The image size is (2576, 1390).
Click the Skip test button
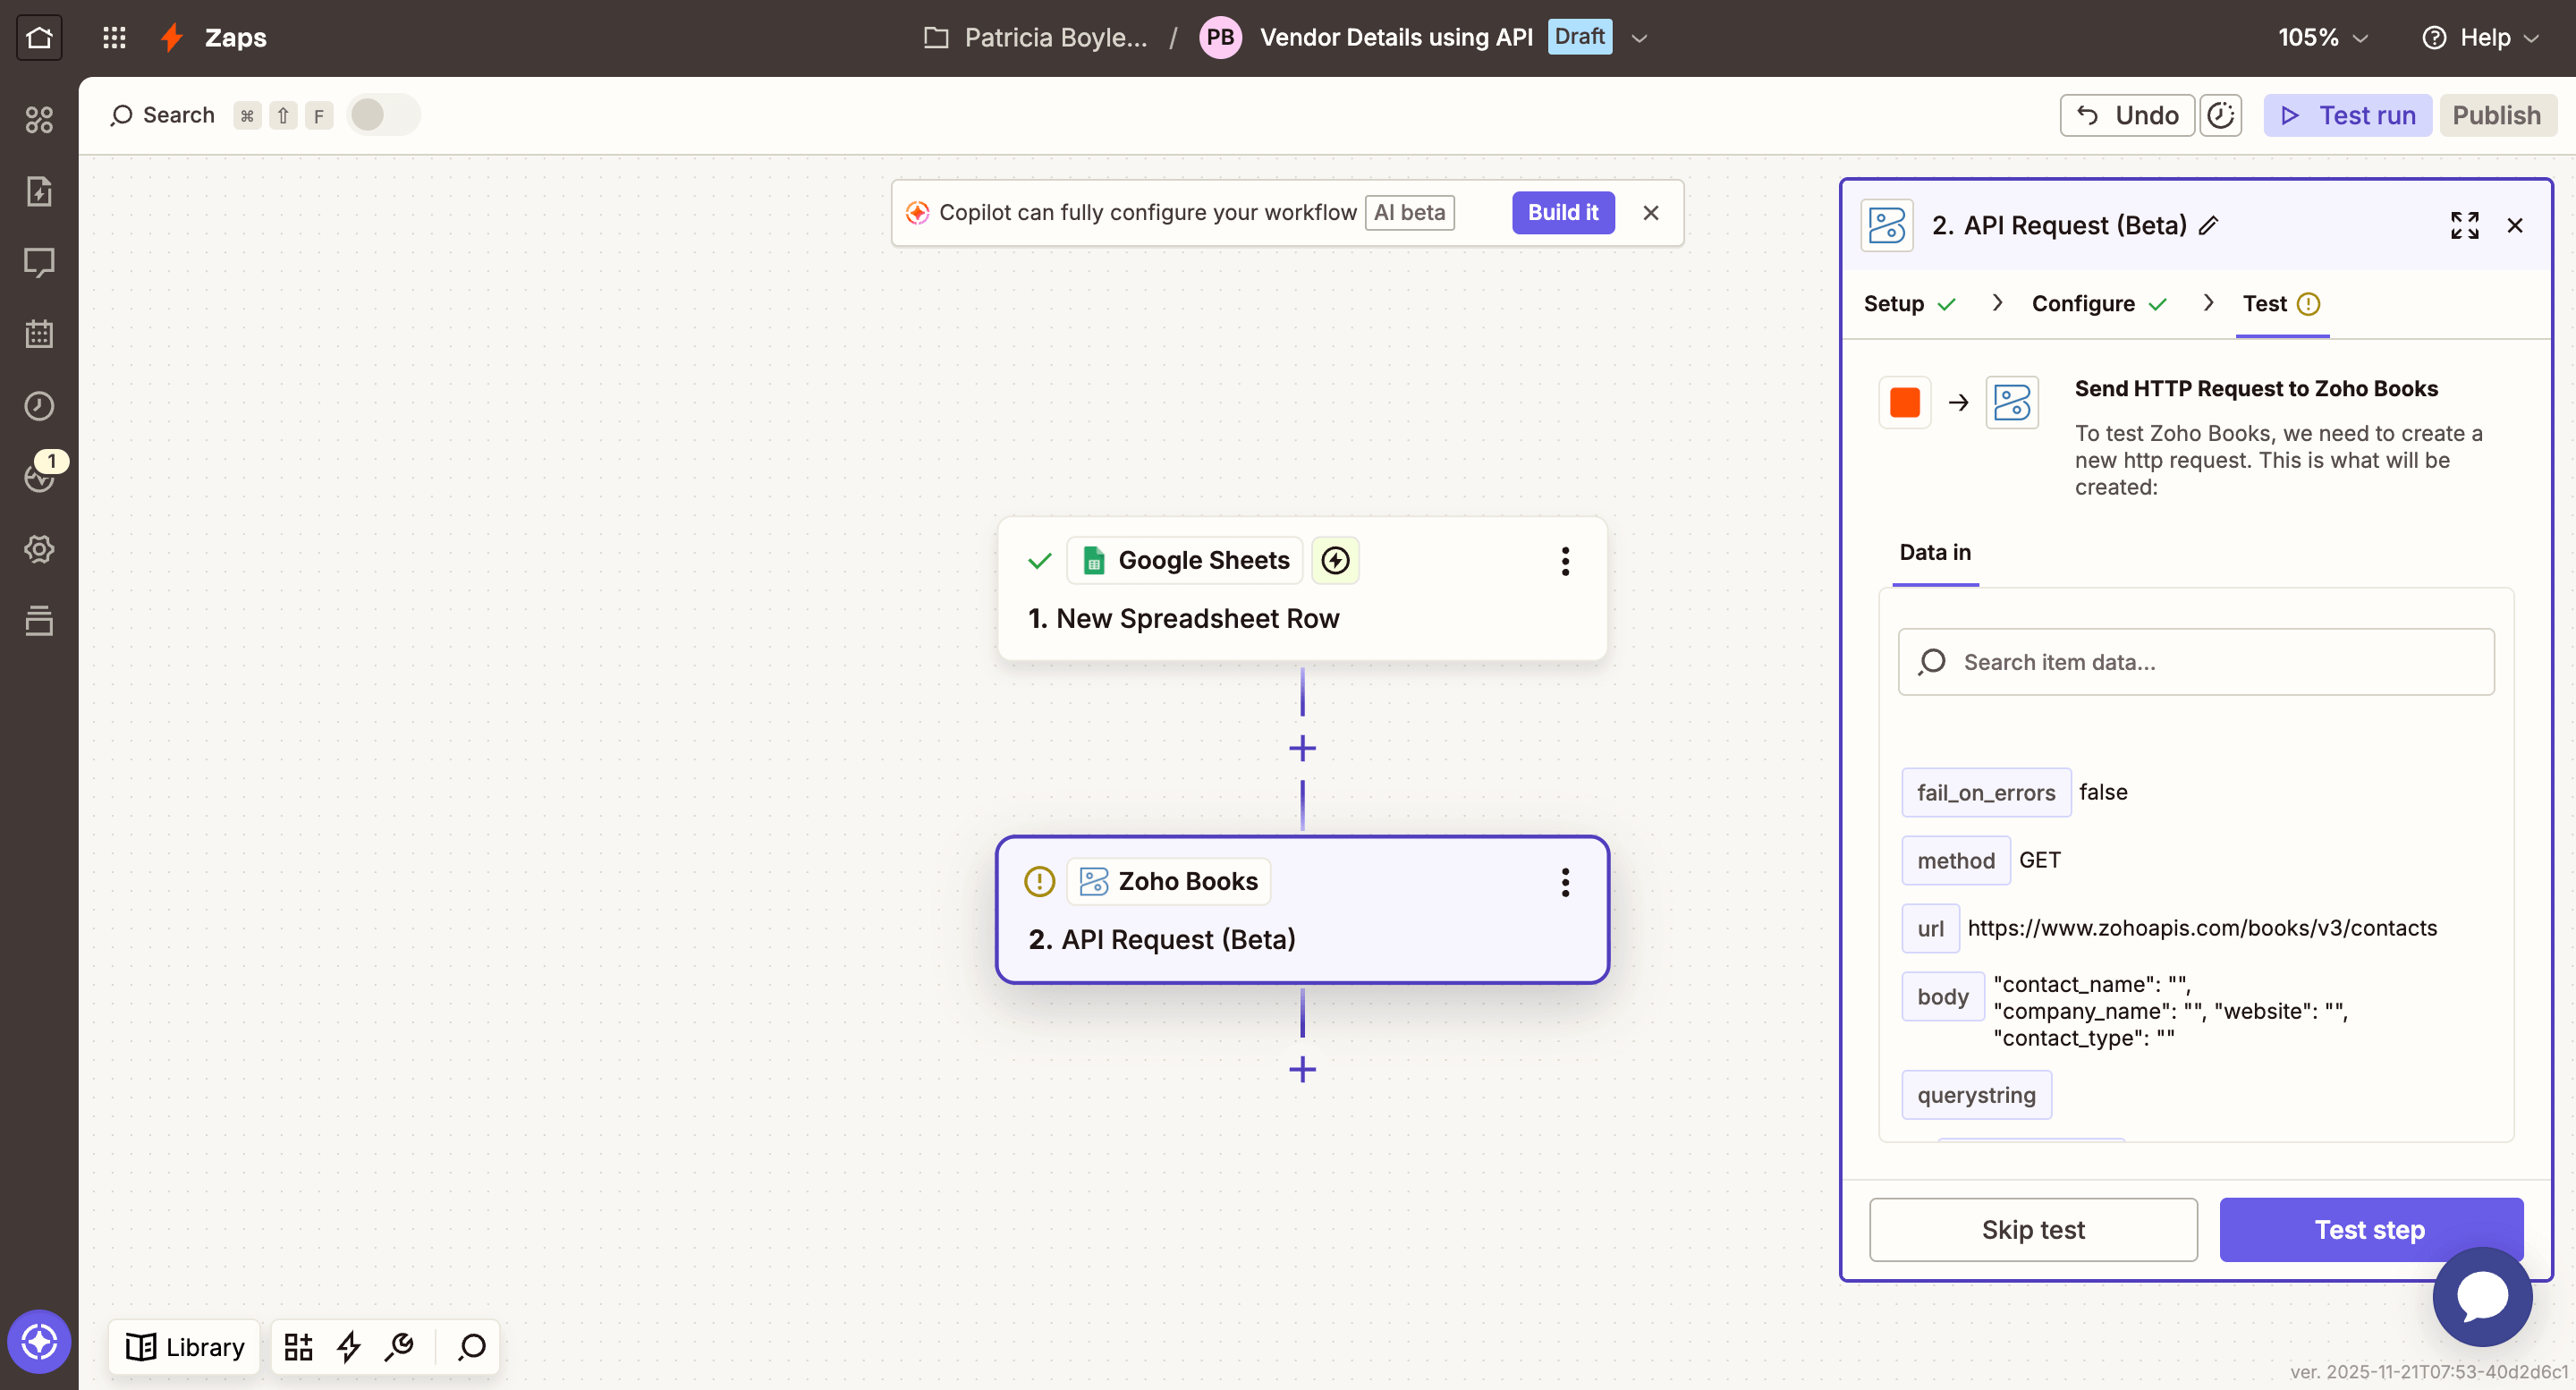pyautogui.click(x=2033, y=1229)
